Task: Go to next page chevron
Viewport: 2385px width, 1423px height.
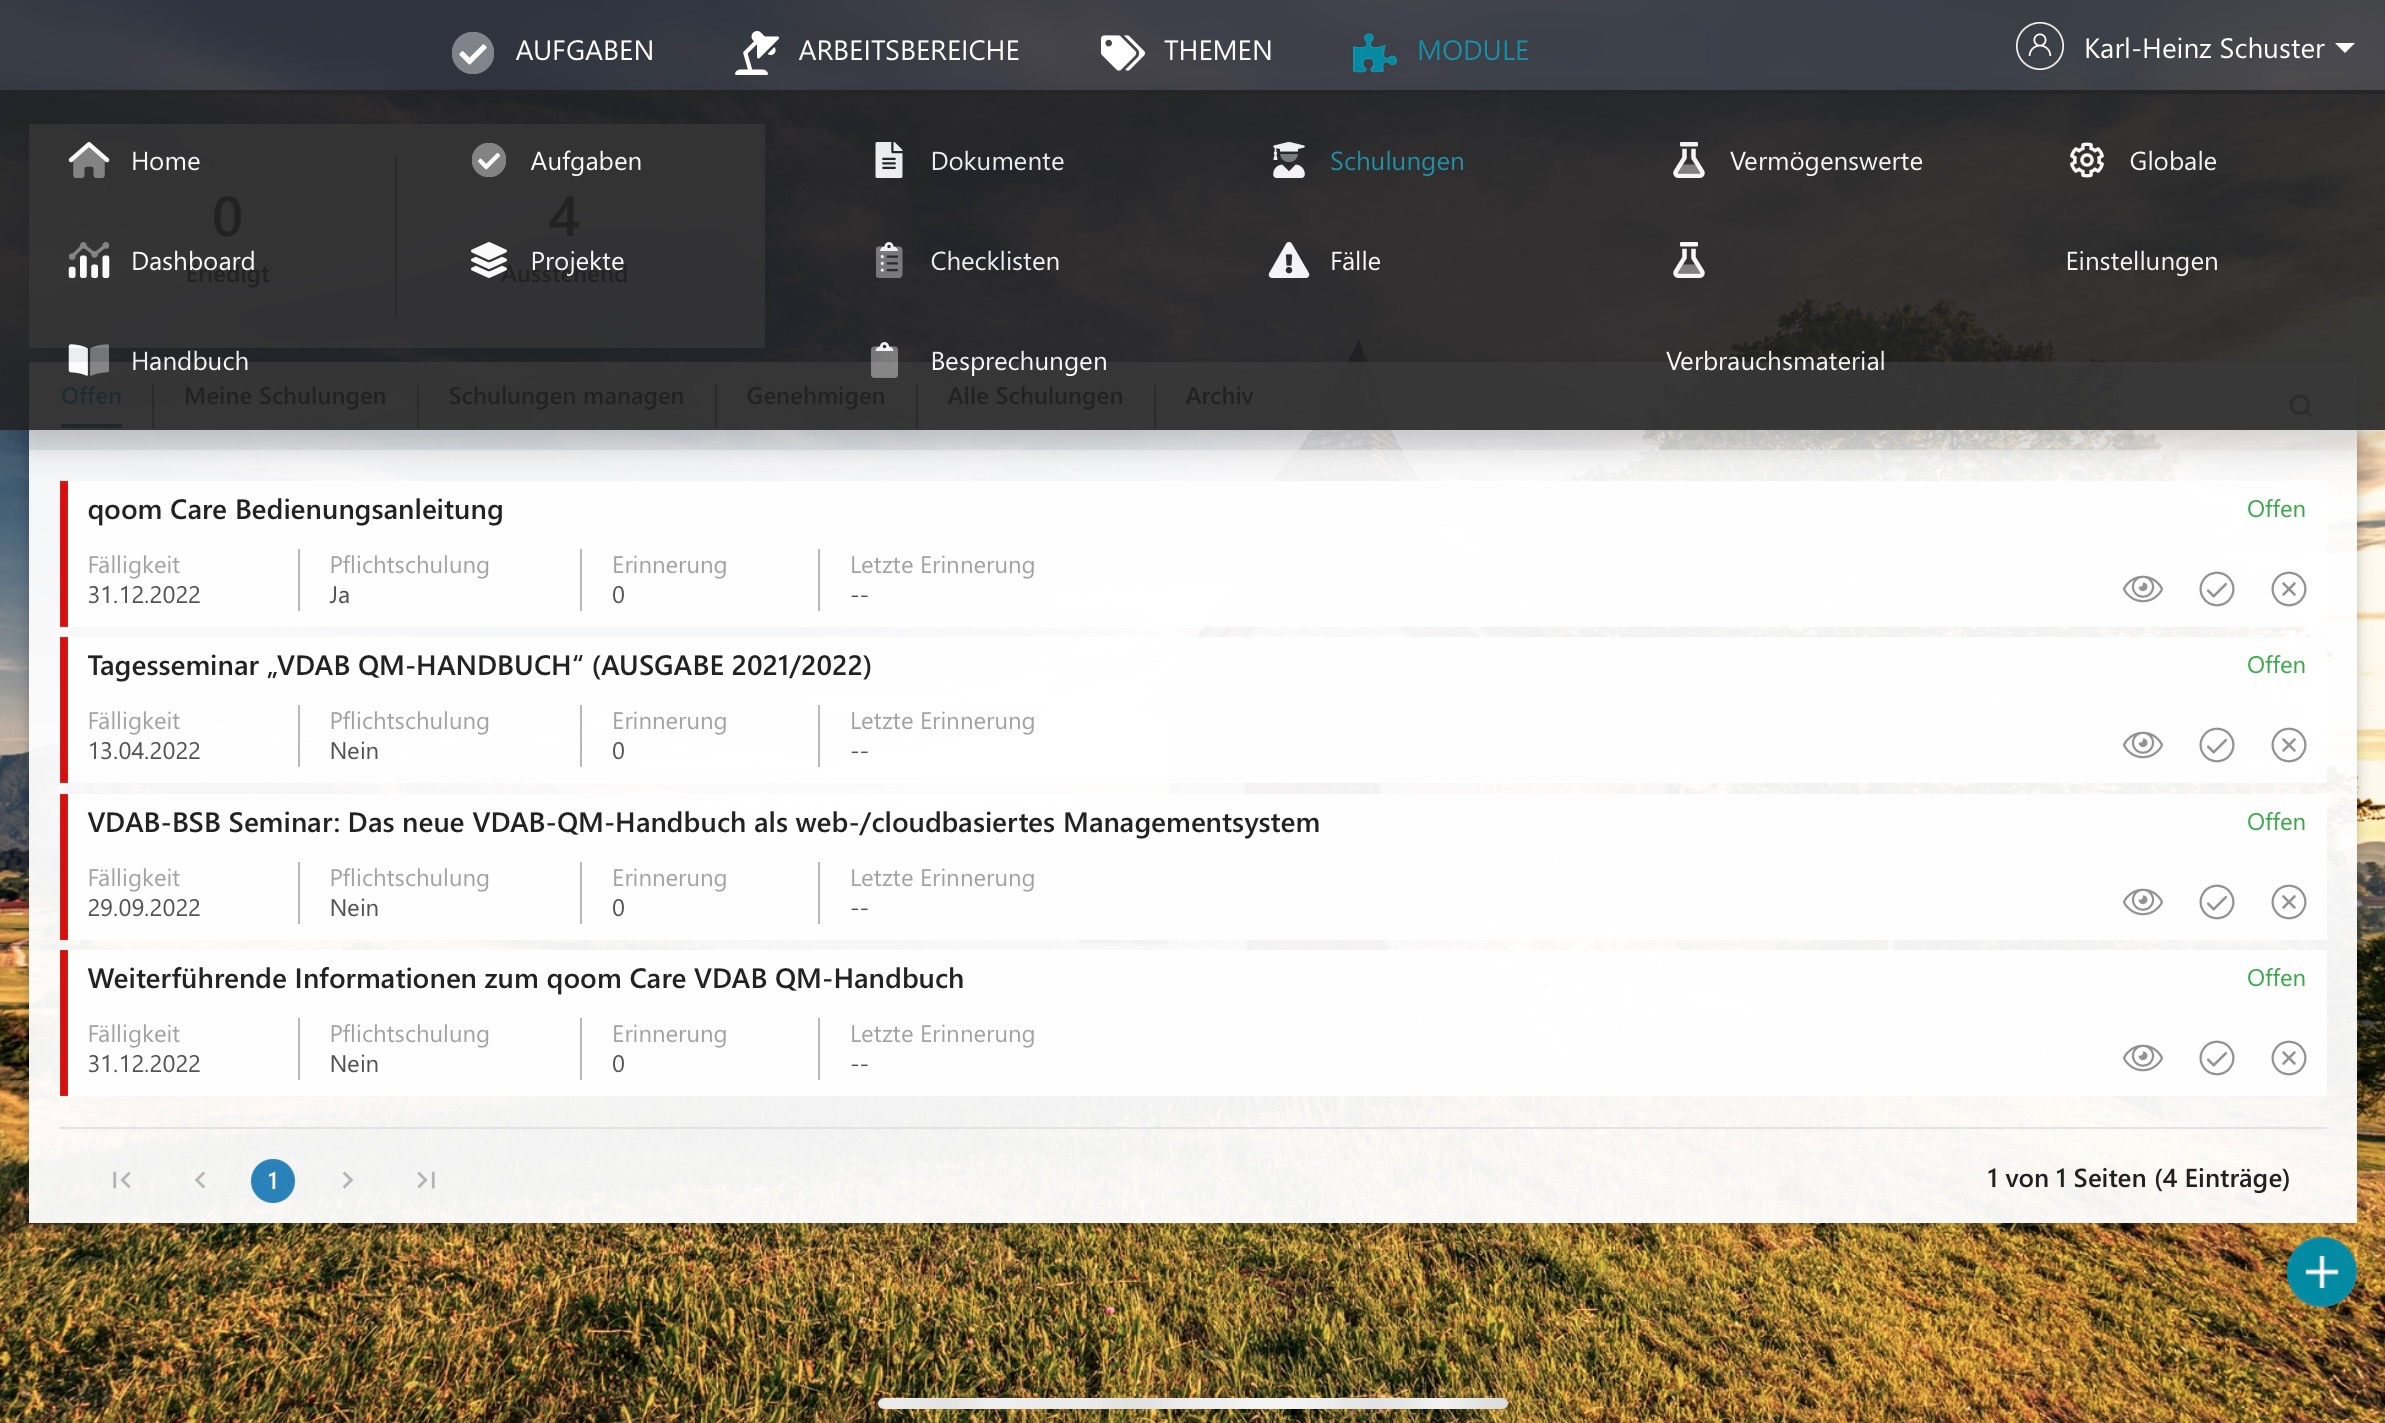Action: pyautogui.click(x=347, y=1180)
